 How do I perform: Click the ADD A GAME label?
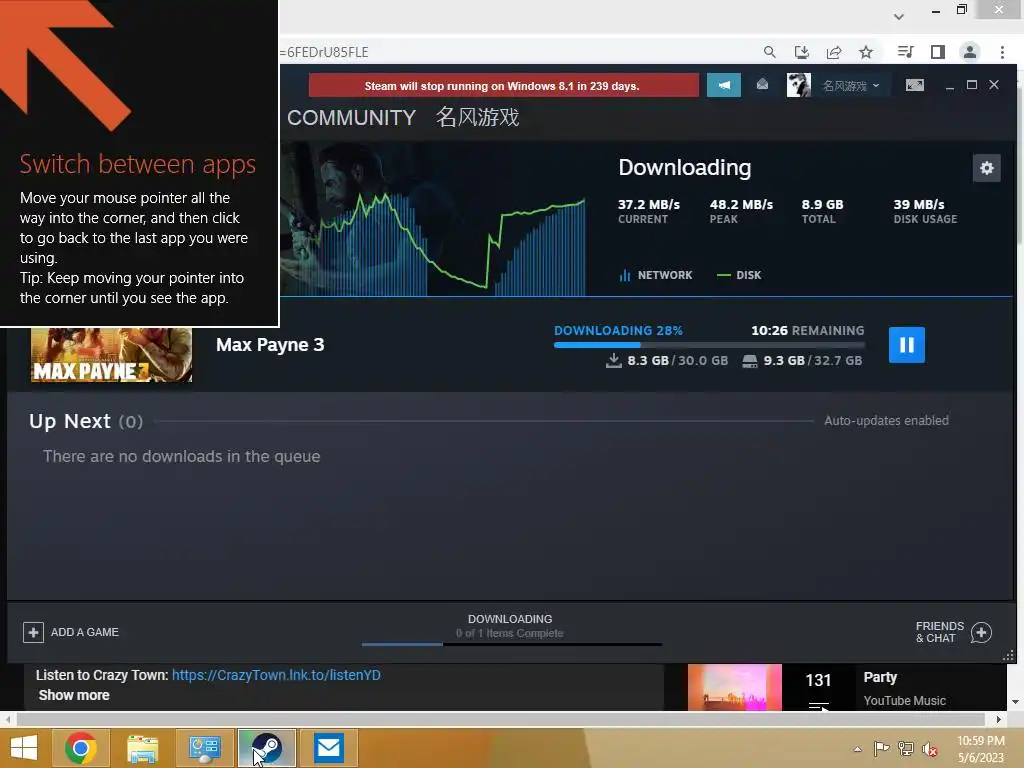[85, 632]
